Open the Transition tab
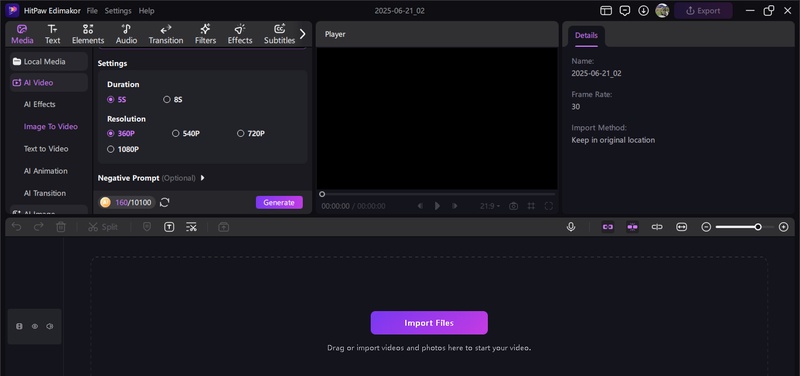The image size is (800, 376). [x=166, y=34]
